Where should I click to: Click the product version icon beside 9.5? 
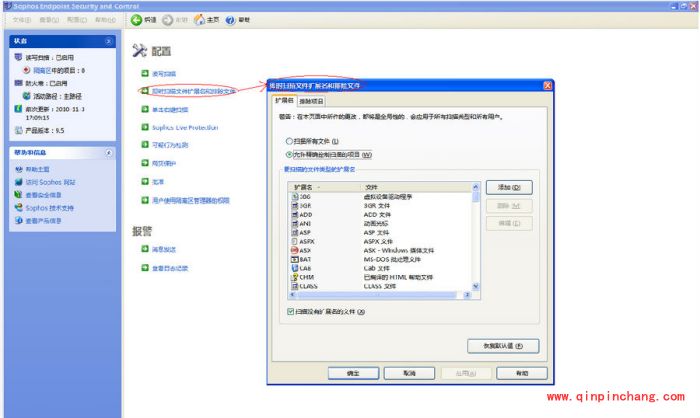tap(18, 130)
